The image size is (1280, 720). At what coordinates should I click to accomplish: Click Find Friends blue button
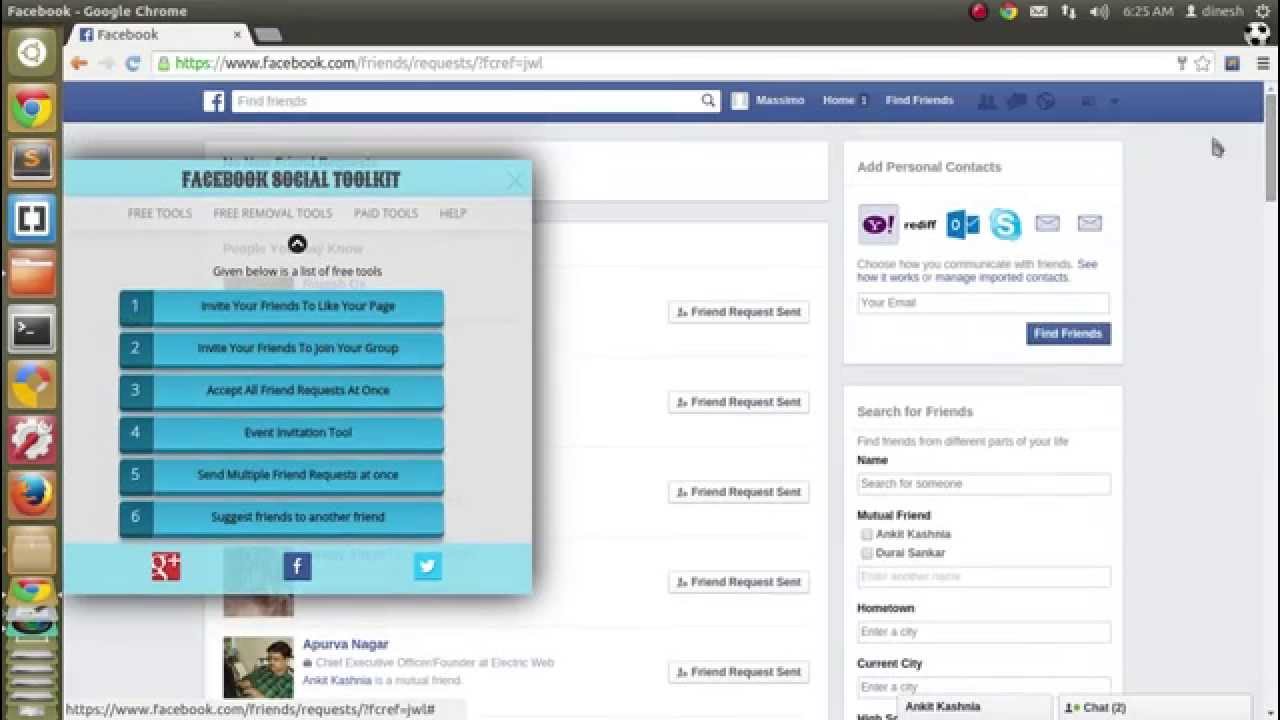1068,334
